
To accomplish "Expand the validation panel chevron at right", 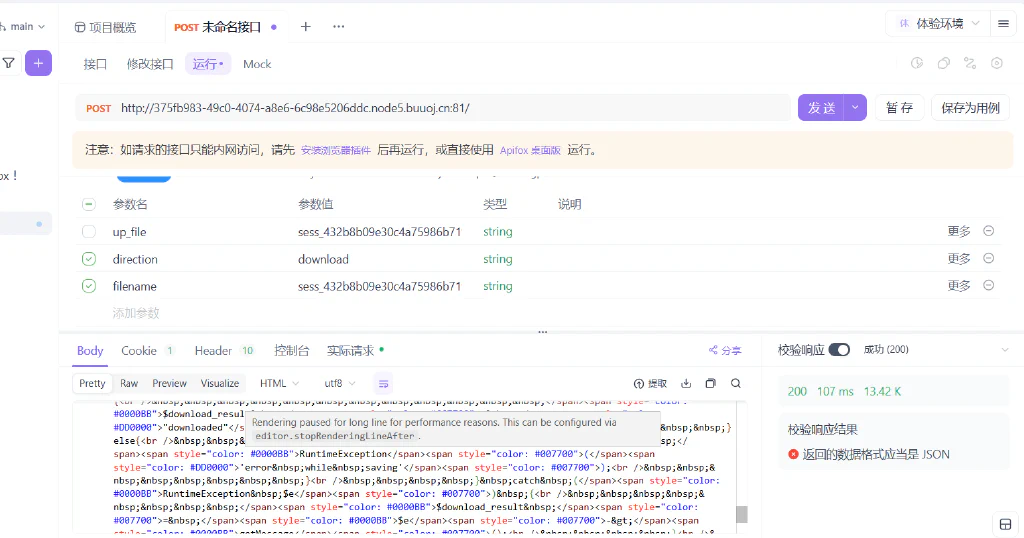I will pyautogui.click(x=1004, y=351).
